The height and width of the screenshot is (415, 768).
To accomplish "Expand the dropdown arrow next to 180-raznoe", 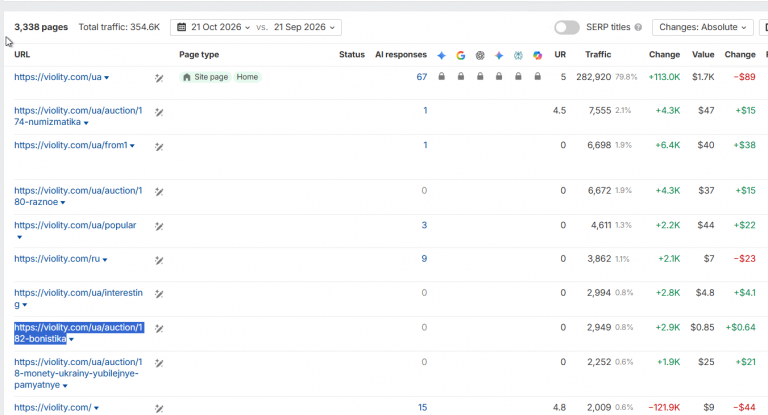I will tap(63, 203).
